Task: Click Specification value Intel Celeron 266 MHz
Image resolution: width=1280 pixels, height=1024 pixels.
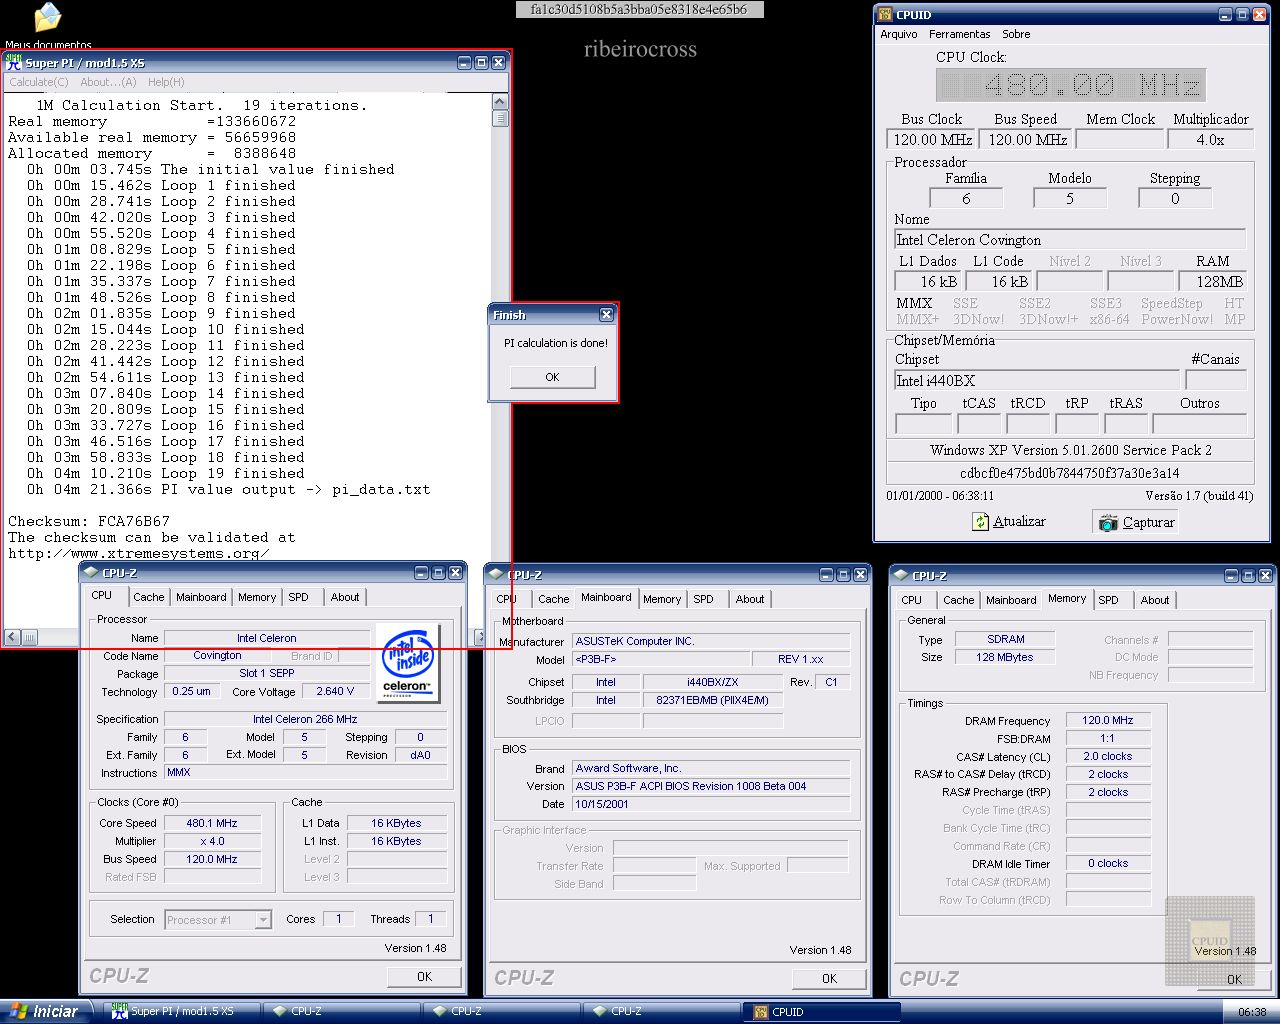Action: click(305, 719)
